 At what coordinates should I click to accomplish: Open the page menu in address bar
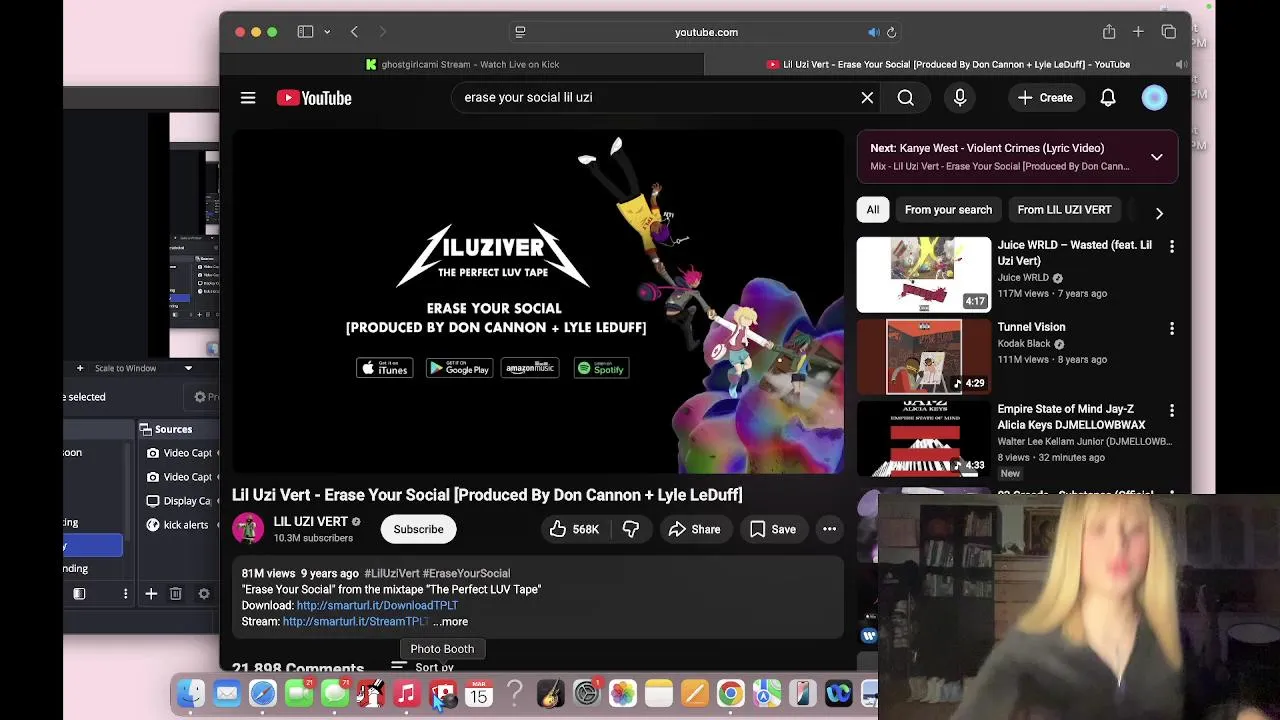pos(520,32)
